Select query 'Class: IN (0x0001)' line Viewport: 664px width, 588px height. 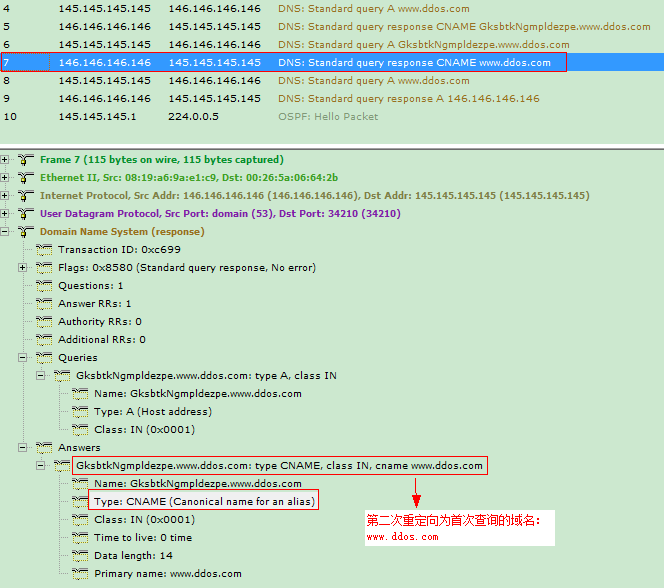point(144,430)
